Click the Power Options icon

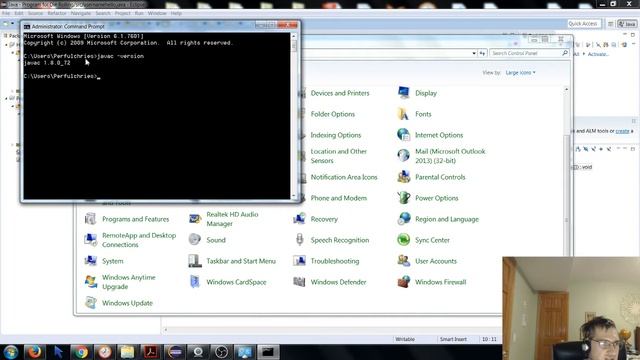pos(404,198)
